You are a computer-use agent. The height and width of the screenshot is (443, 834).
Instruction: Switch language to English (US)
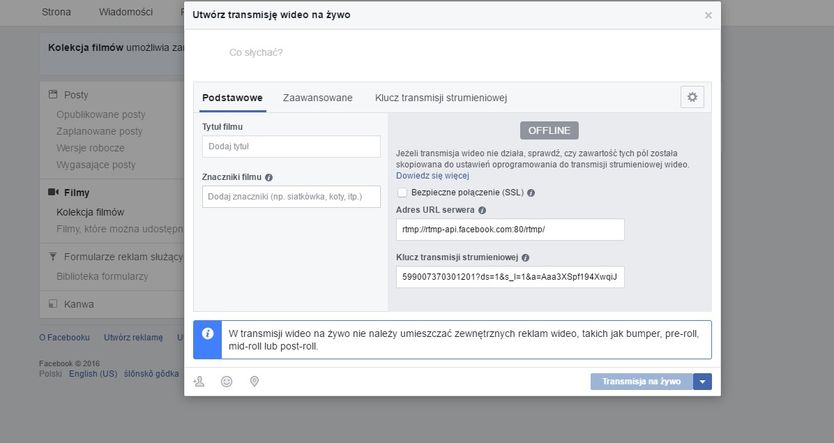pos(93,374)
